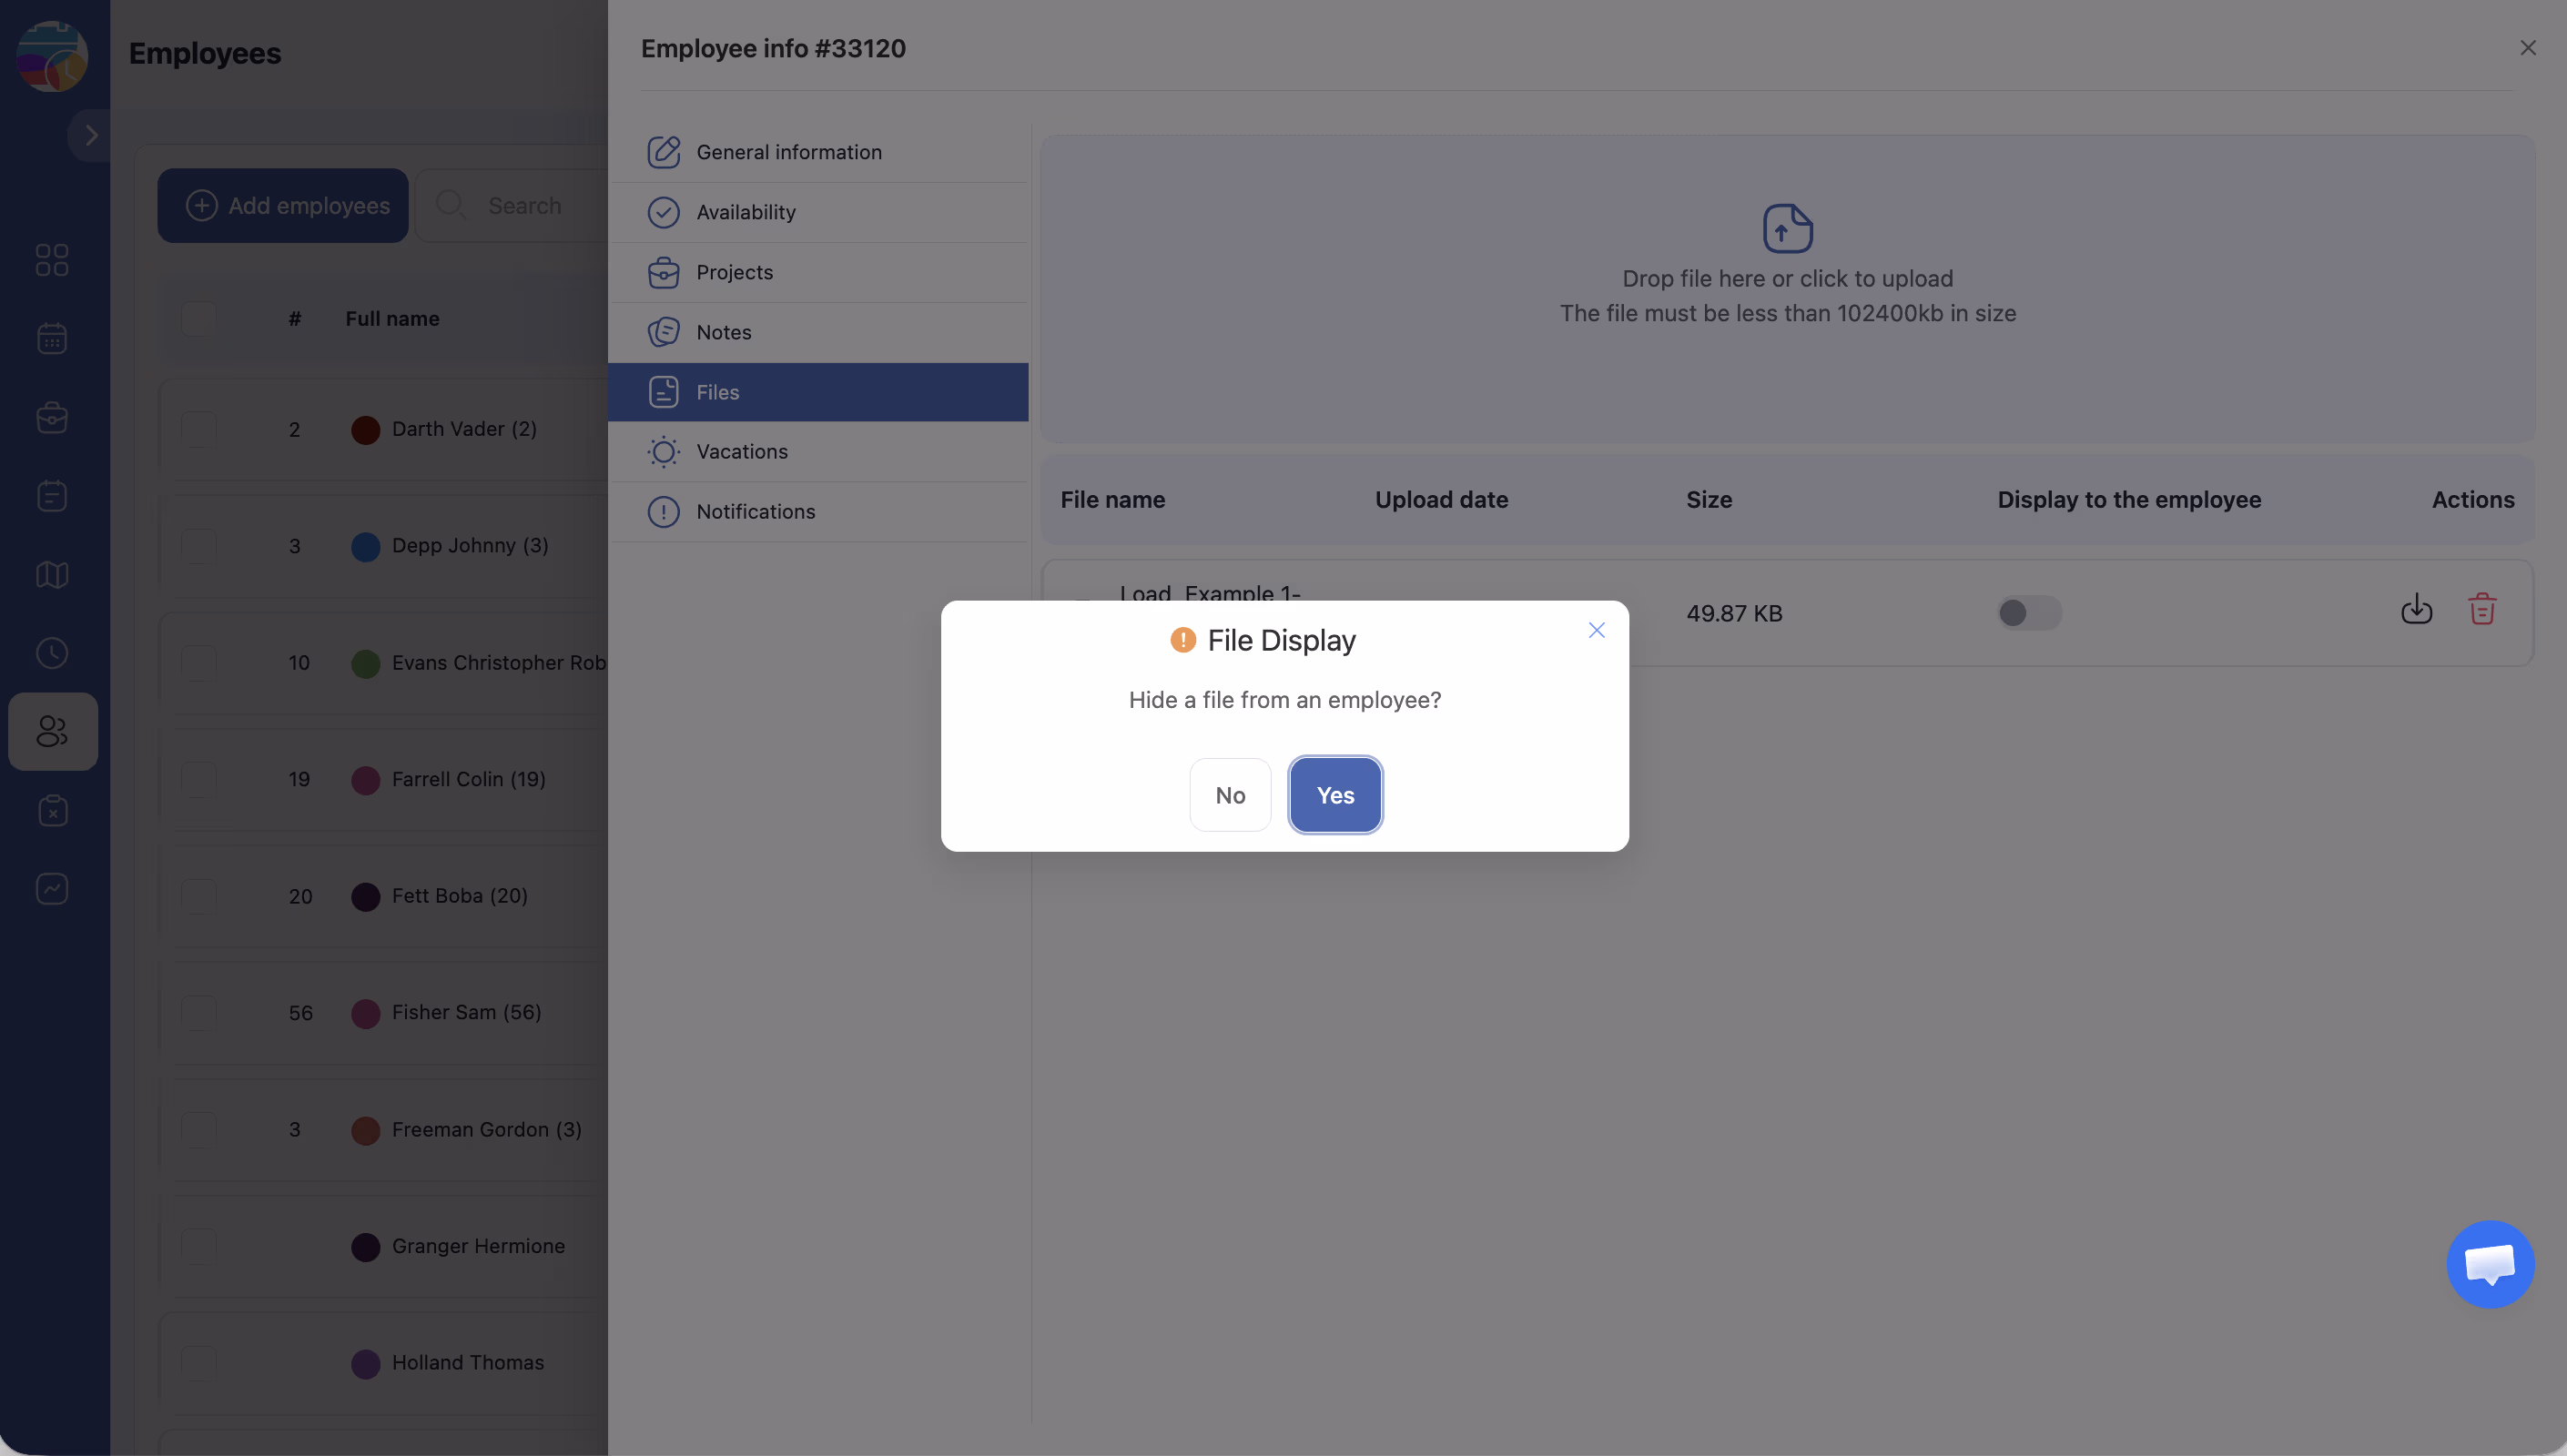Screen dimensions: 2567x1456
Task: Switch to the General information tab
Action: click(x=788, y=152)
